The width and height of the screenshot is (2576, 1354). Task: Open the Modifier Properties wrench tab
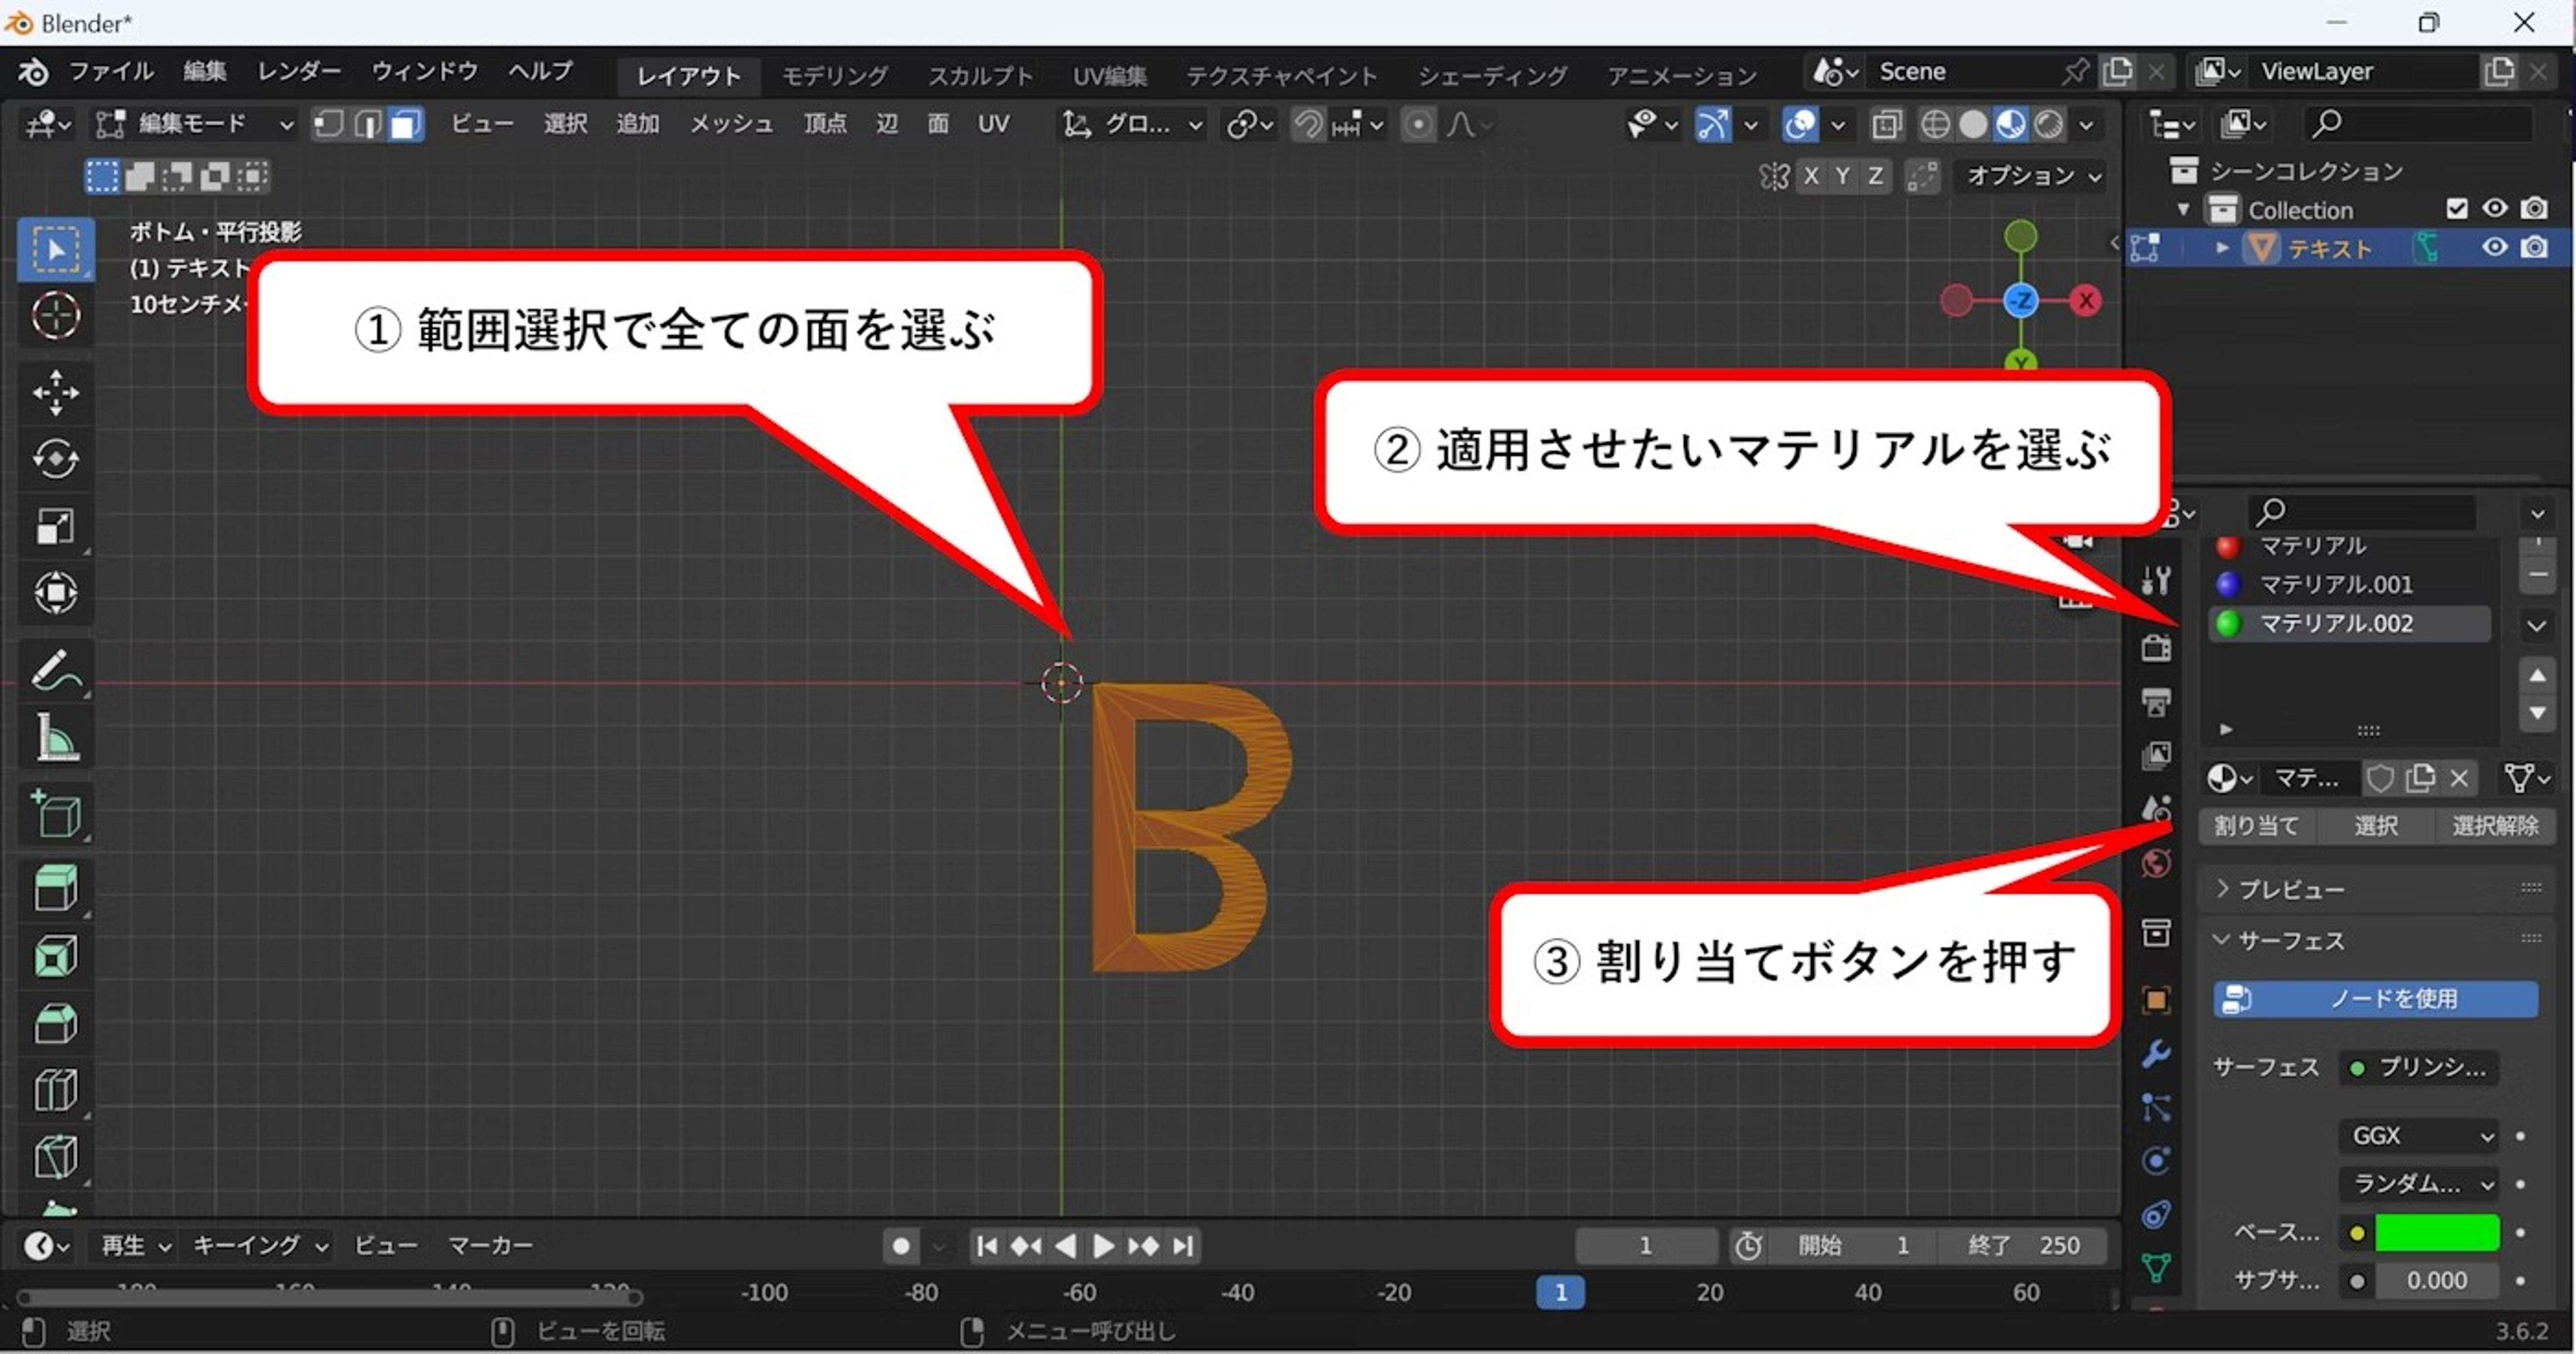tap(2157, 1052)
